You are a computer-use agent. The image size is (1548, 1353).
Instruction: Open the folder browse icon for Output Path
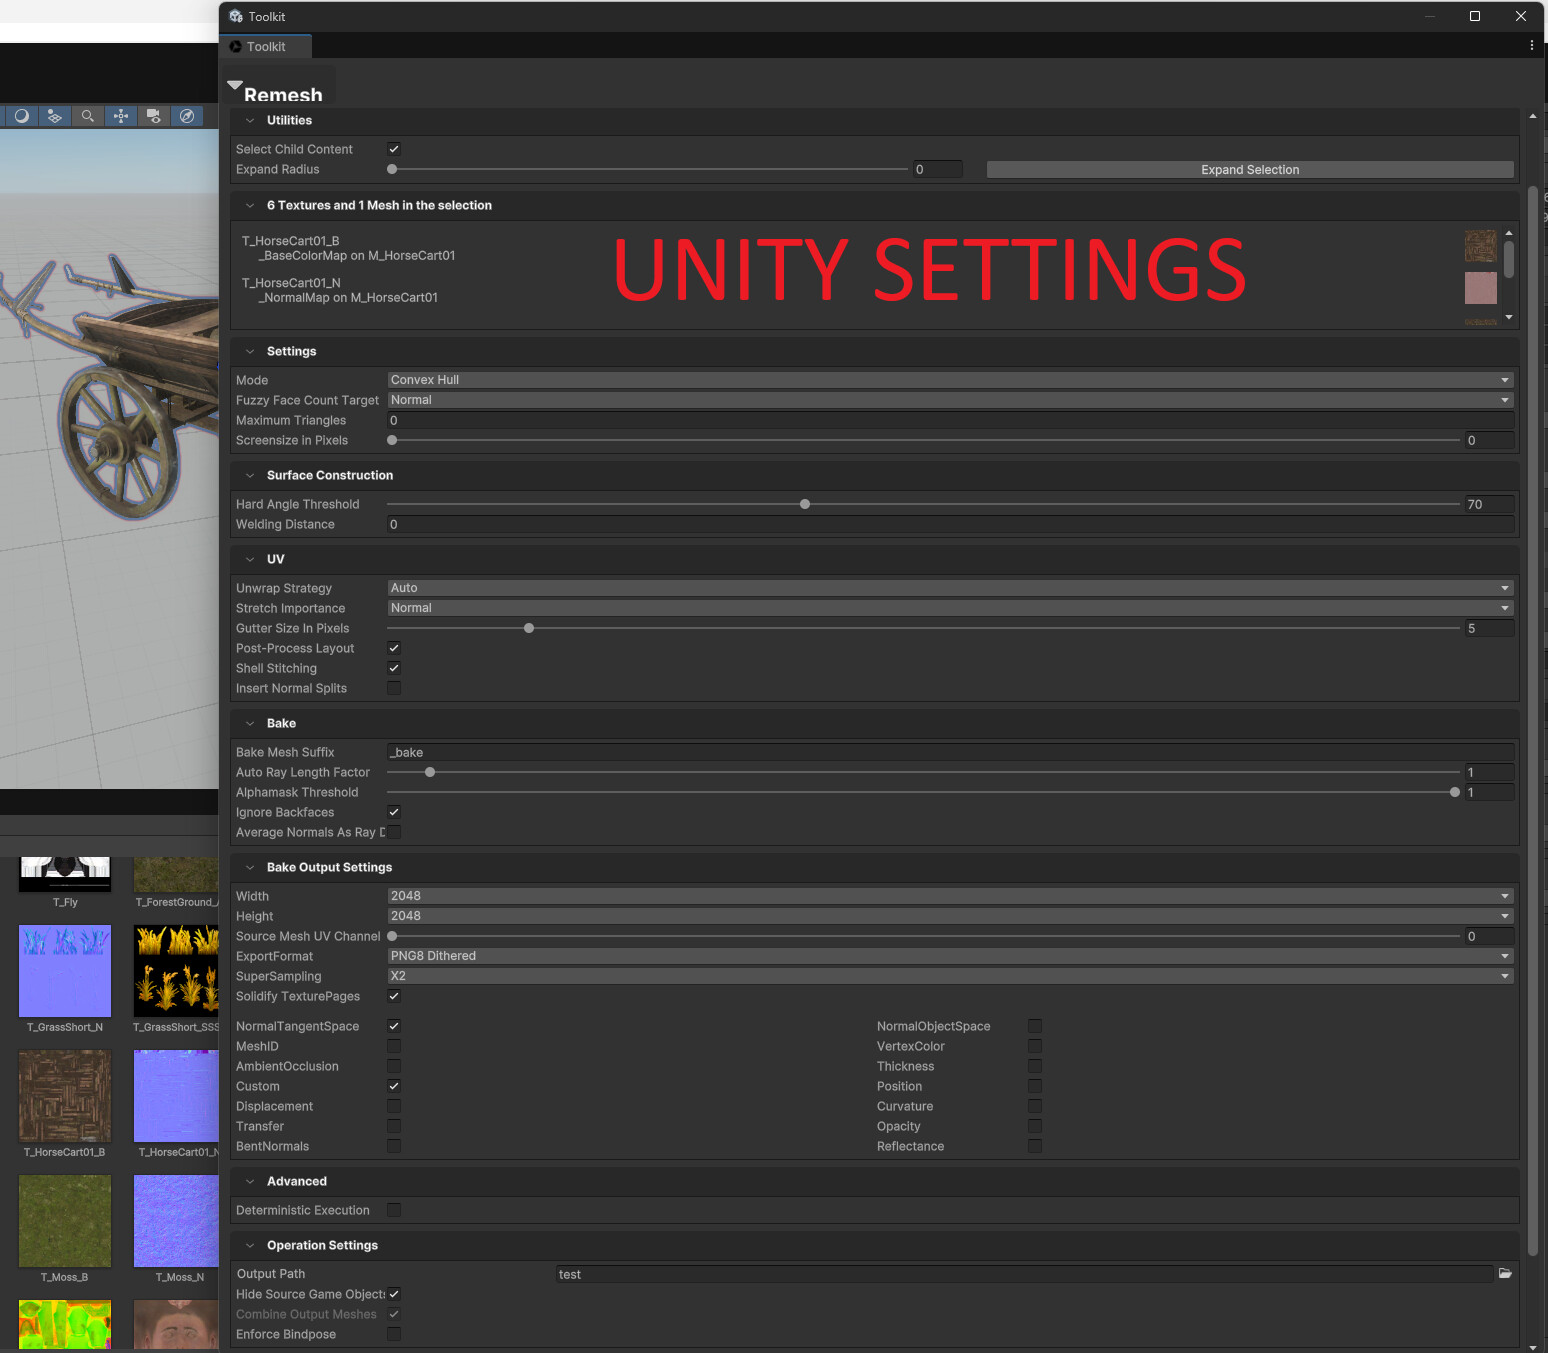click(1505, 1273)
